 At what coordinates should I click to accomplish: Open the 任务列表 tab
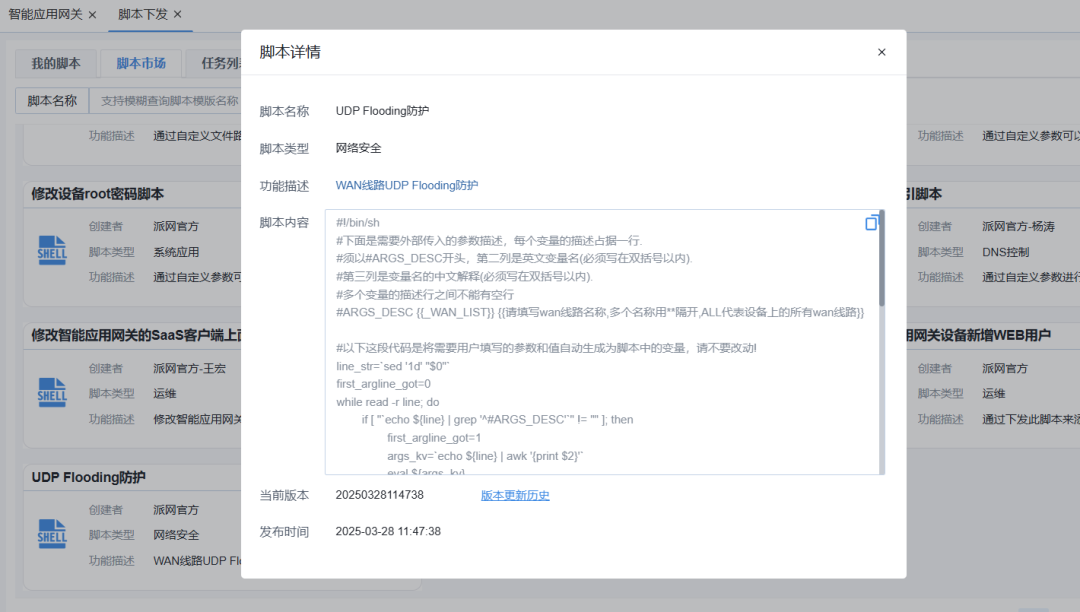pyautogui.click(x=224, y=62)
